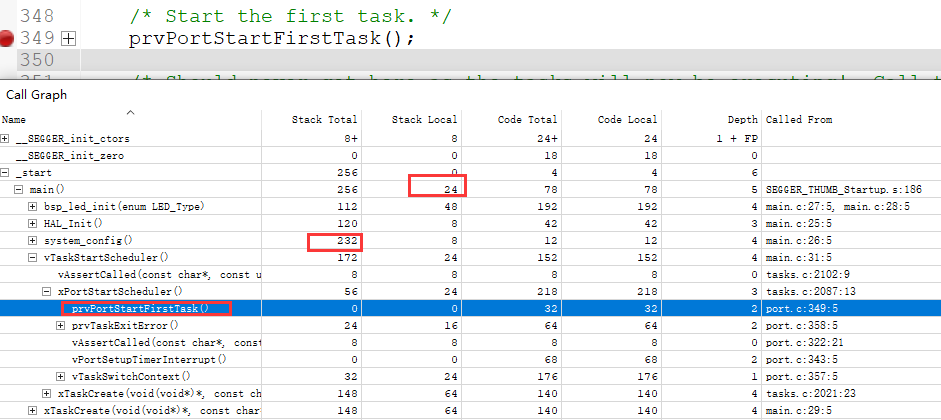Click Code Total 218 for xPortStartScheduler
Image resolution: width=941 pixels, height=420 pixels.
point(548,292)
